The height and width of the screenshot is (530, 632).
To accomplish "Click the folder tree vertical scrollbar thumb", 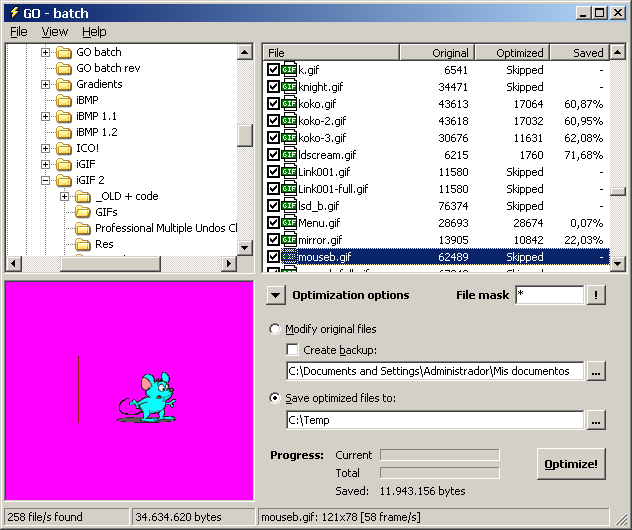I will 245,135.
